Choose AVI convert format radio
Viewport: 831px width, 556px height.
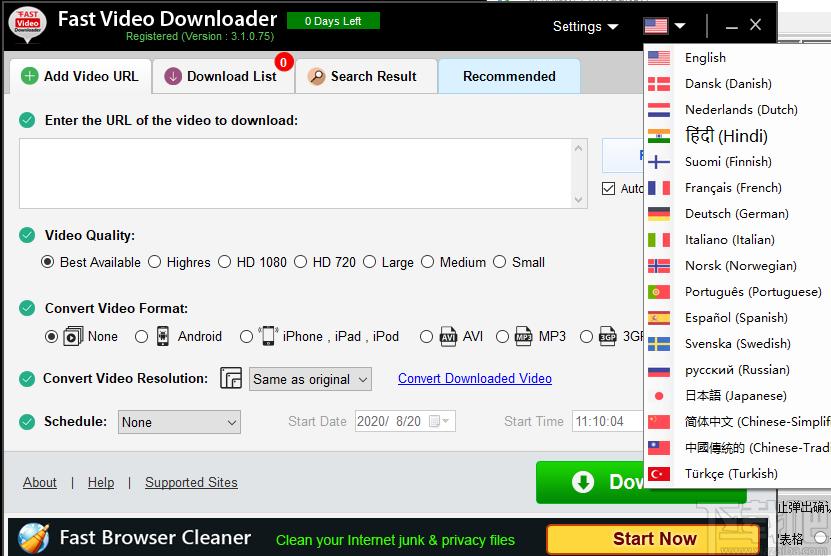(426, 337)
